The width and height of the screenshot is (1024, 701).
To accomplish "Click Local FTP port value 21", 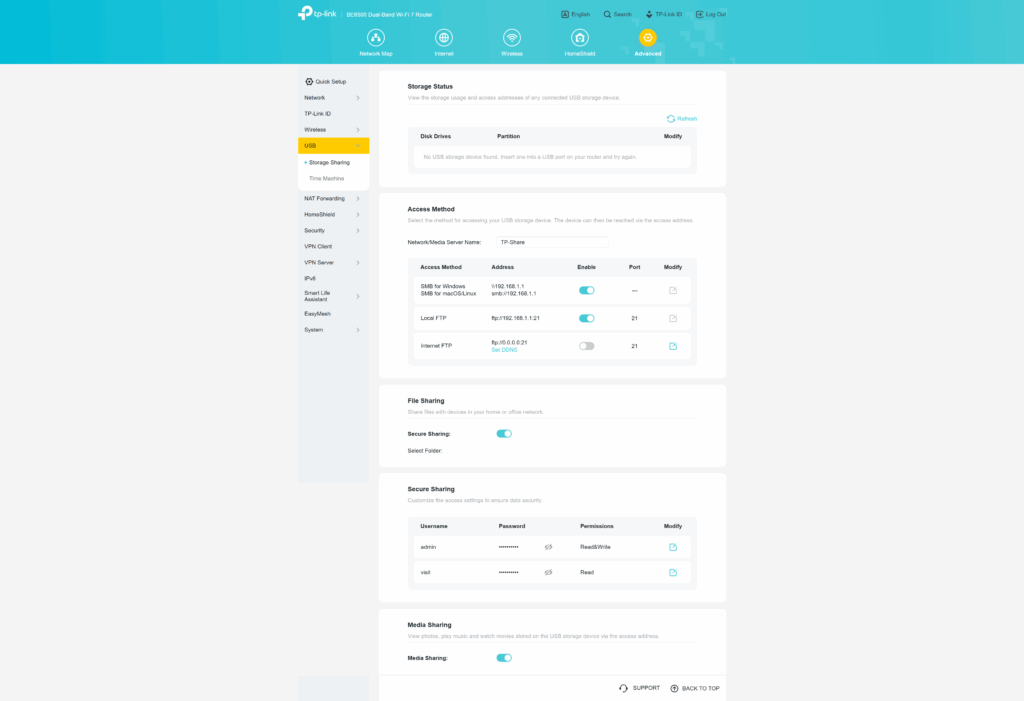I will pyautogui.click(x=634, y=318).
